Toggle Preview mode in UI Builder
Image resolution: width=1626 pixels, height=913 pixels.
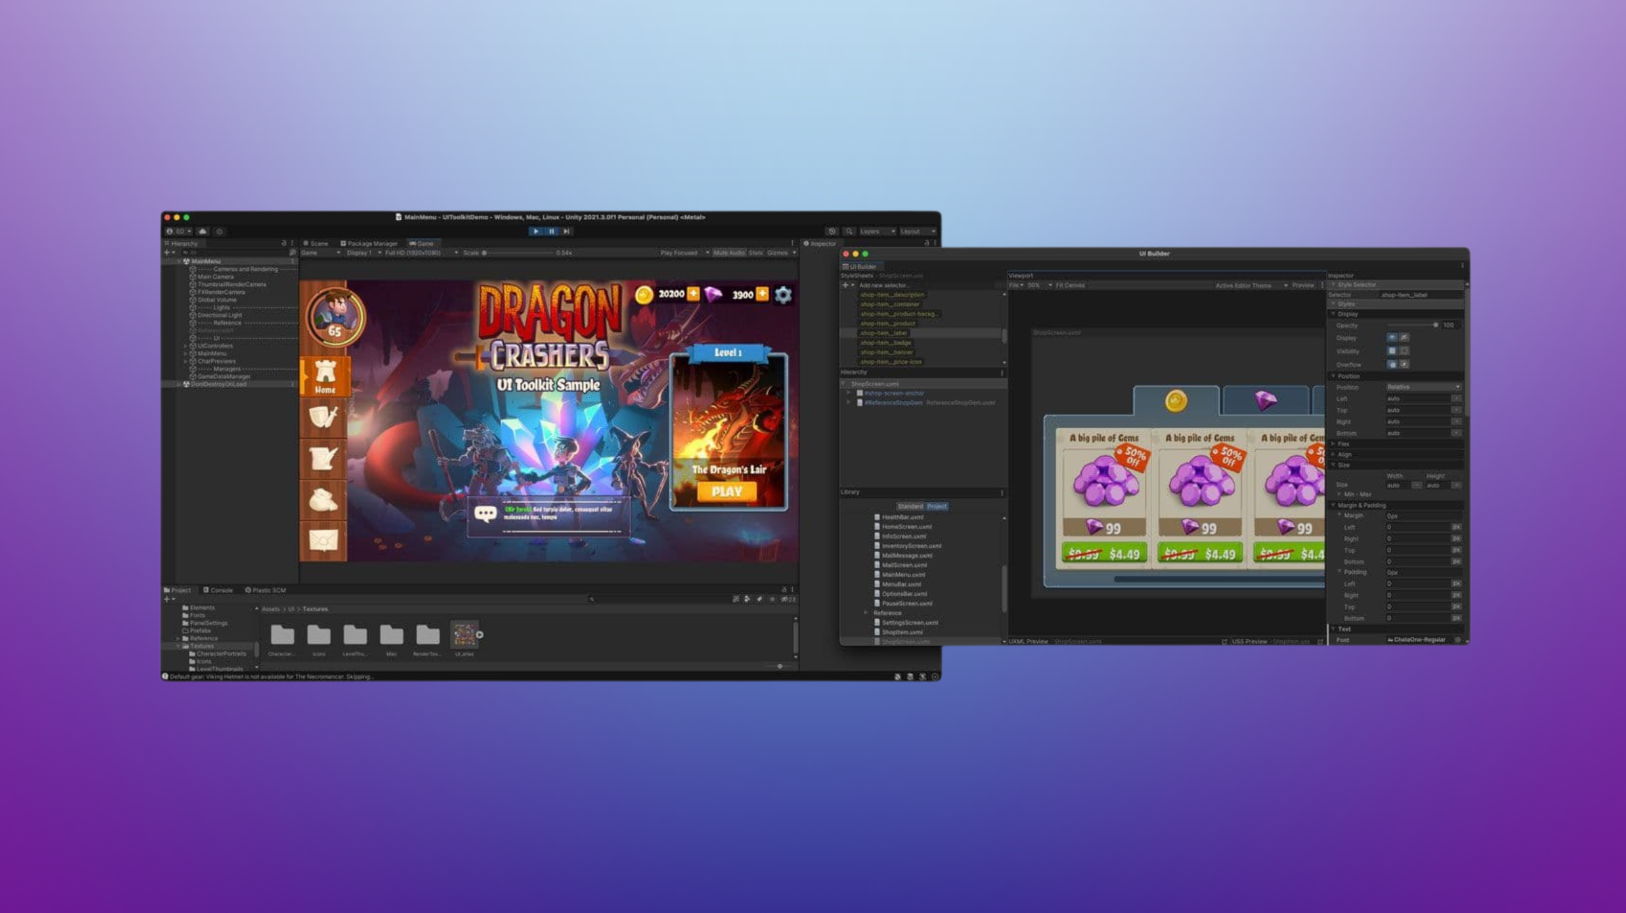tap(1303, 285)
